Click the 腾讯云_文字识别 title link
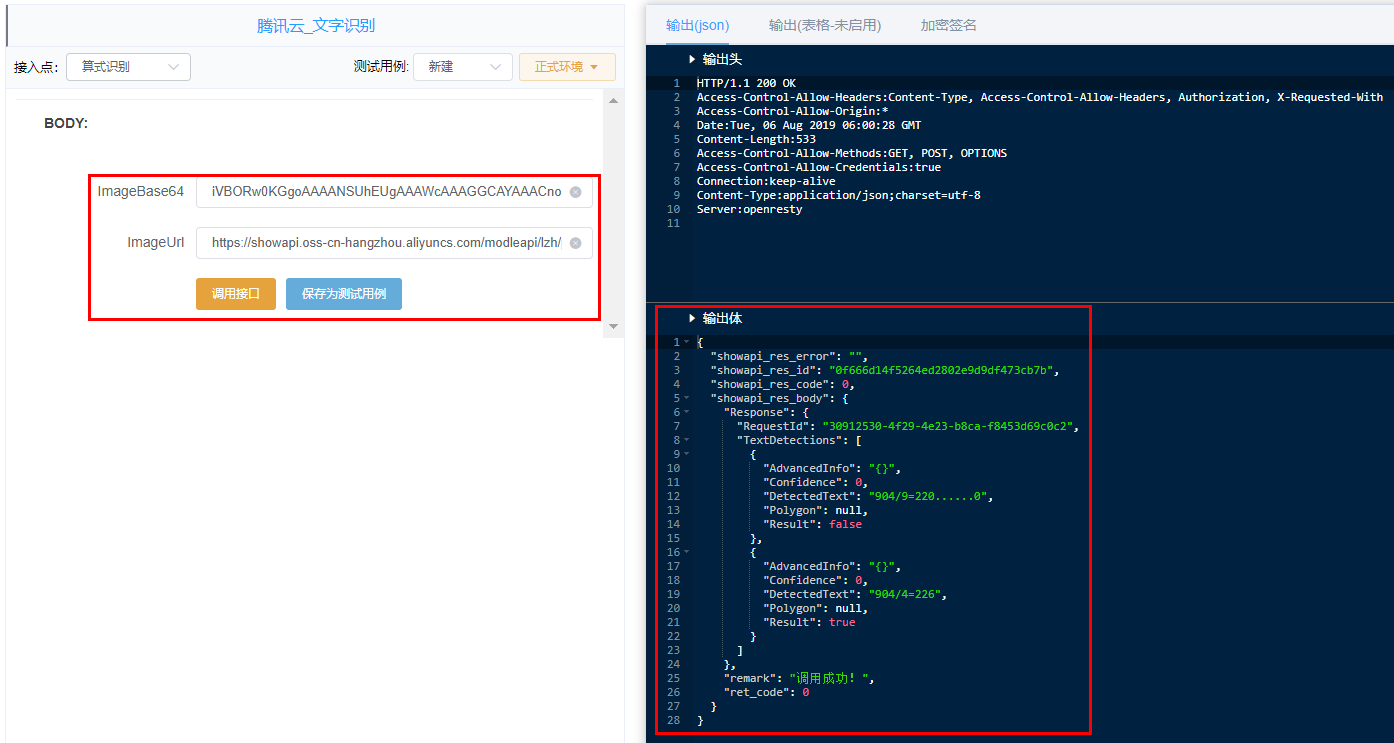The image size is (1394, 743). click(316, 26)
